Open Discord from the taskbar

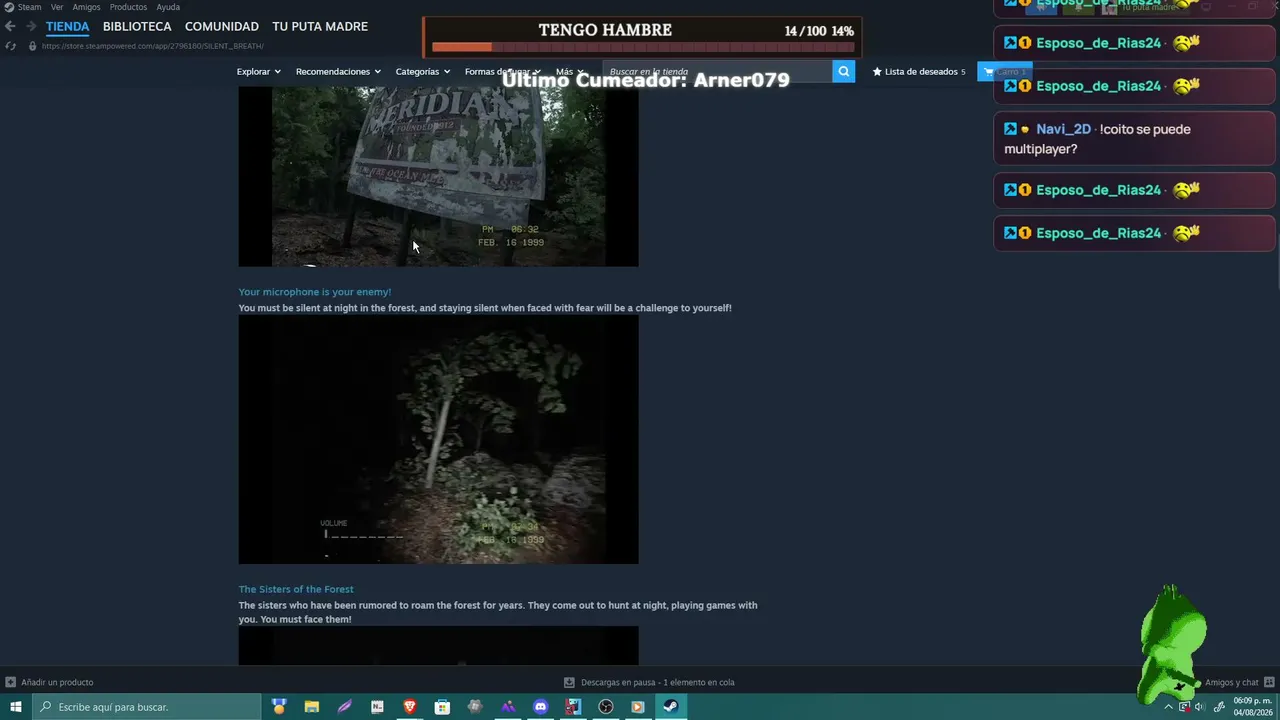pyautogui.click(x=541, y=707)
